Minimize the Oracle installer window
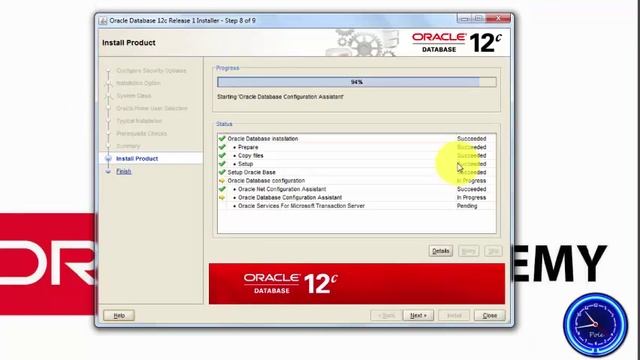The image size is (640, 360). tap(464, 18)
